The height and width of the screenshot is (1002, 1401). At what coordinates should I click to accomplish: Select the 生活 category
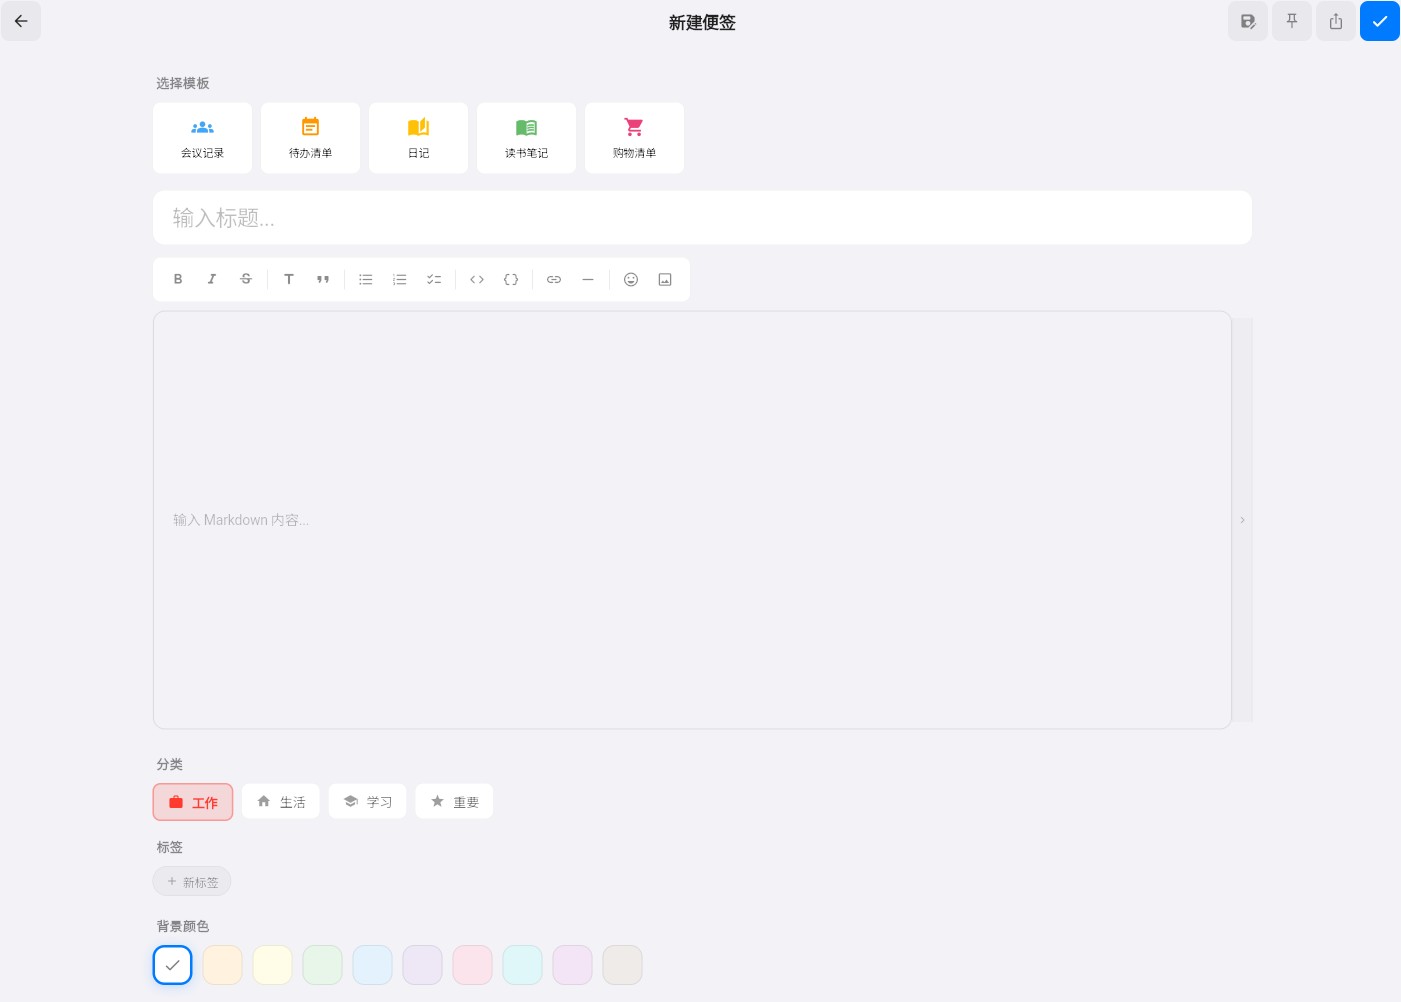point(281,802)
